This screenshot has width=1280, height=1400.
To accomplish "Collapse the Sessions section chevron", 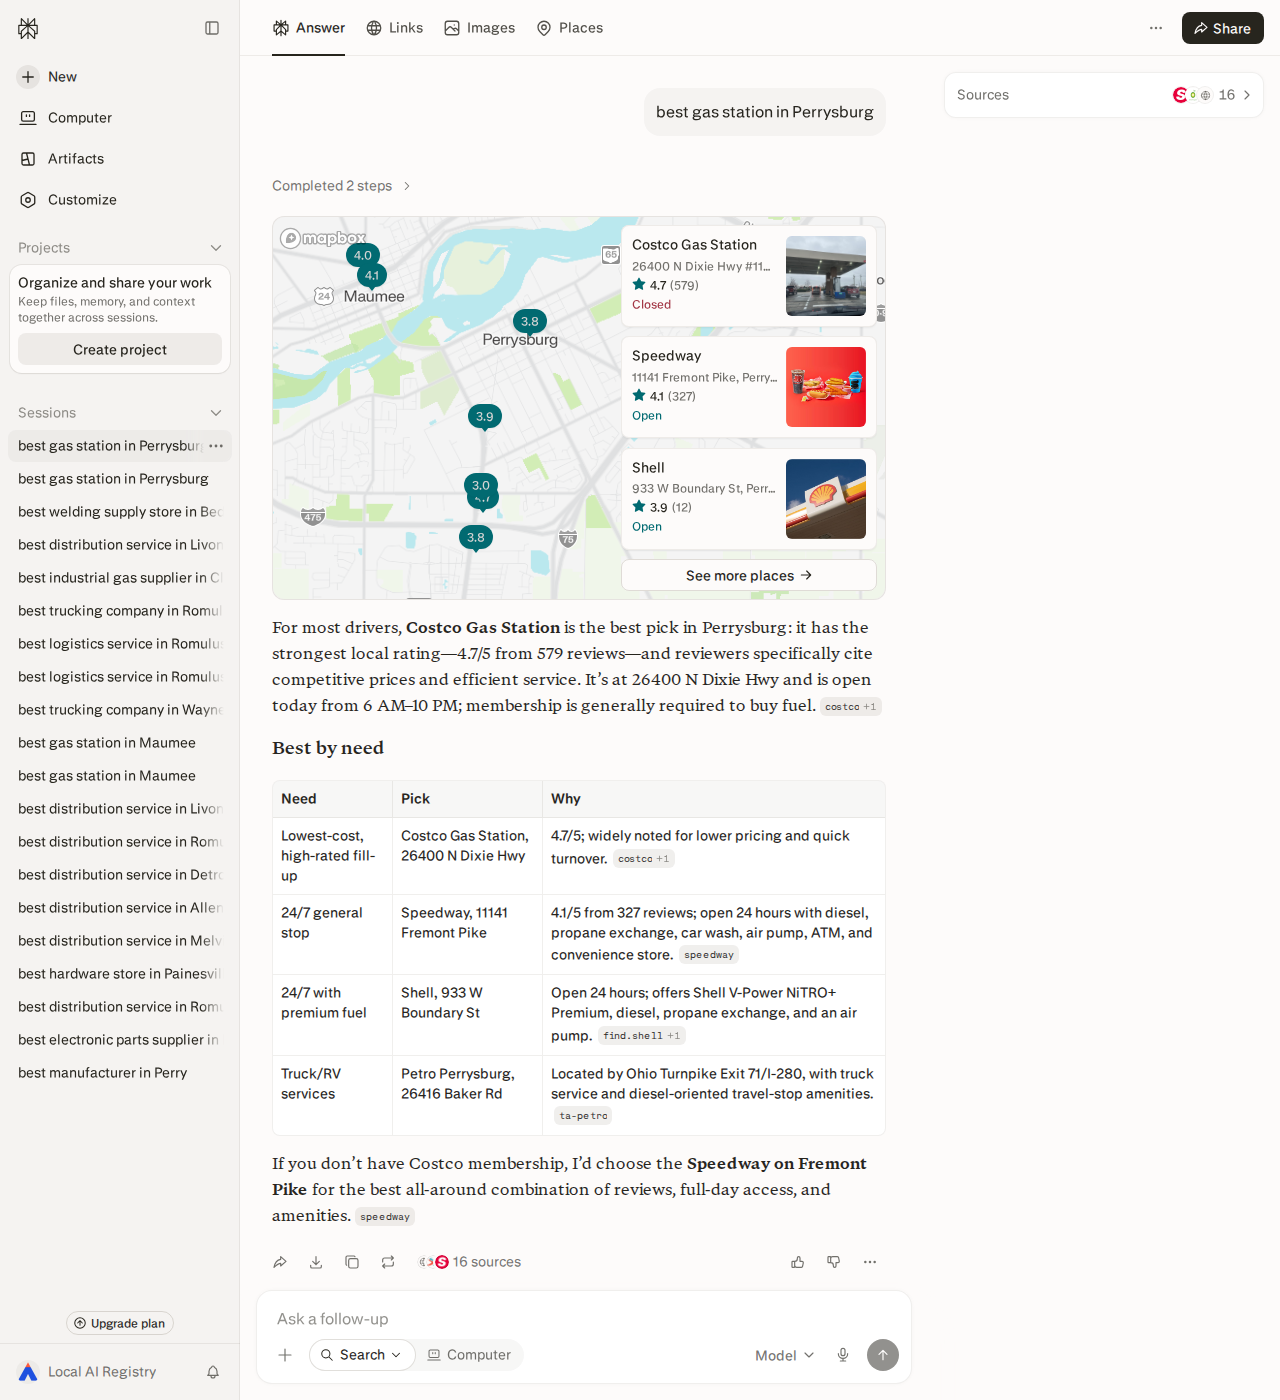I will pyautogui.click(x=216, y=413).
